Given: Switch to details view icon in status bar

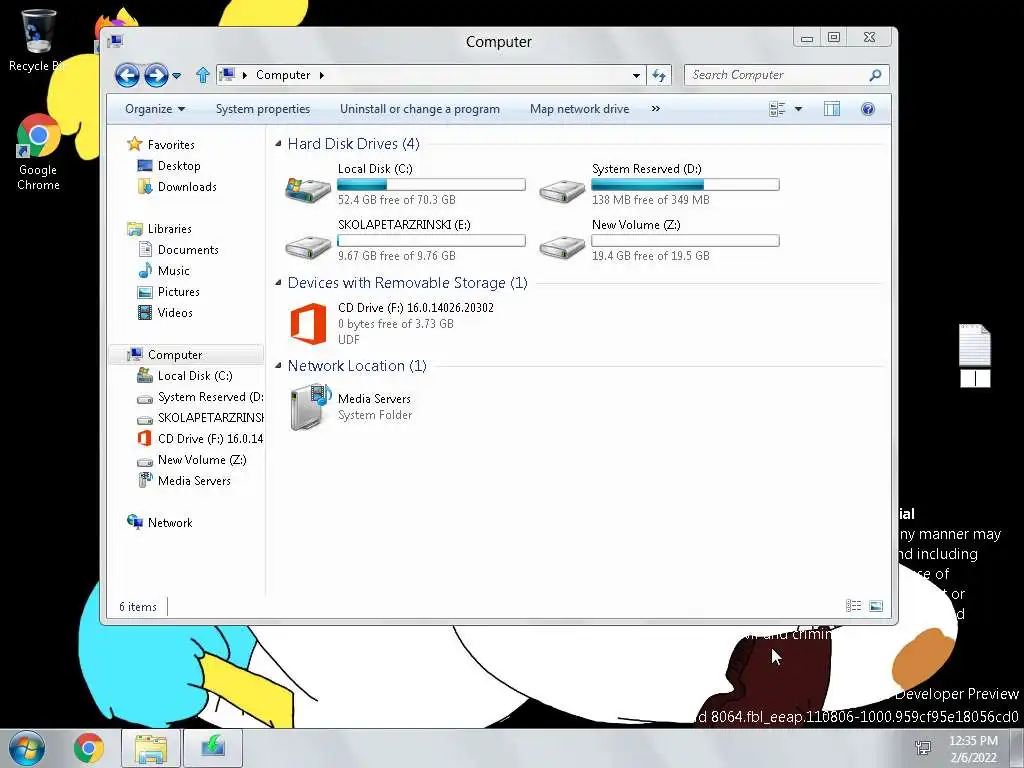Looking at the screenshot, I should 854,606.
